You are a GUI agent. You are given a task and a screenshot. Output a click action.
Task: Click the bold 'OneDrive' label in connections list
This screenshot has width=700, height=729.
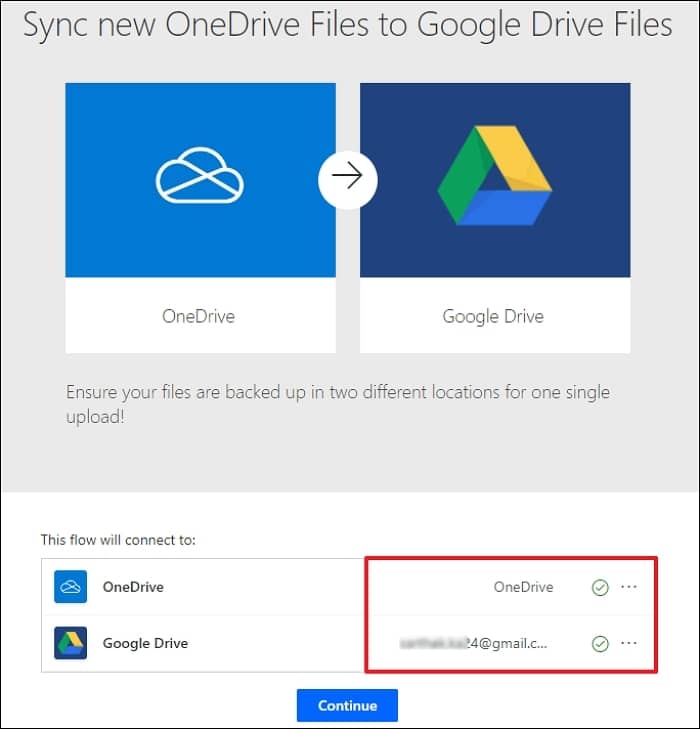(133, 587)
